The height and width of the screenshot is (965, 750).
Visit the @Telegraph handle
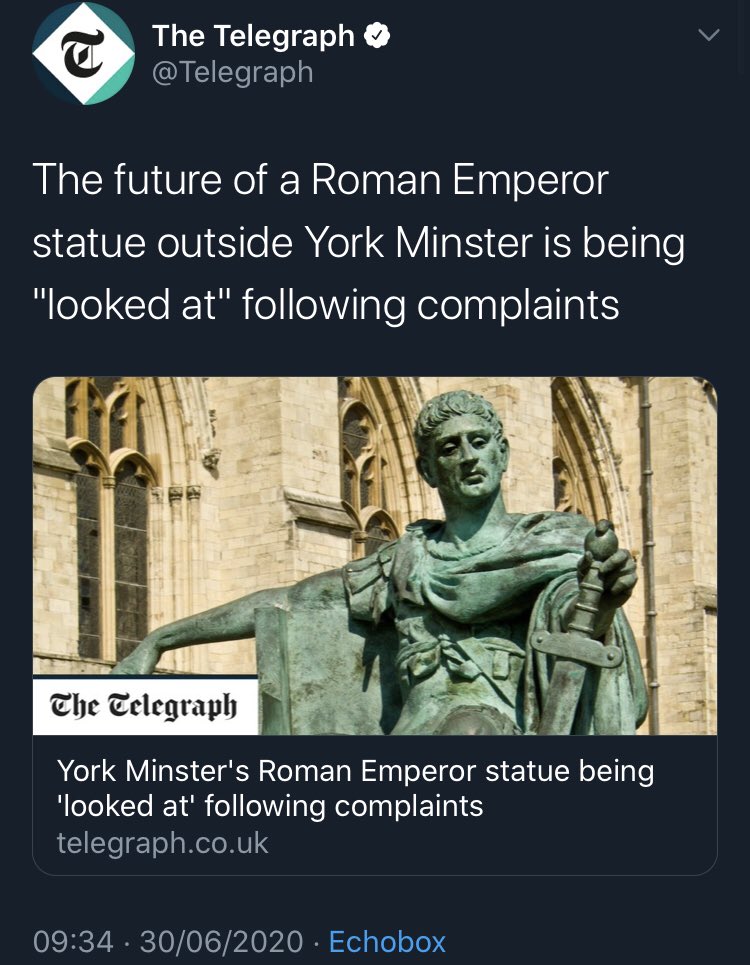233,73
